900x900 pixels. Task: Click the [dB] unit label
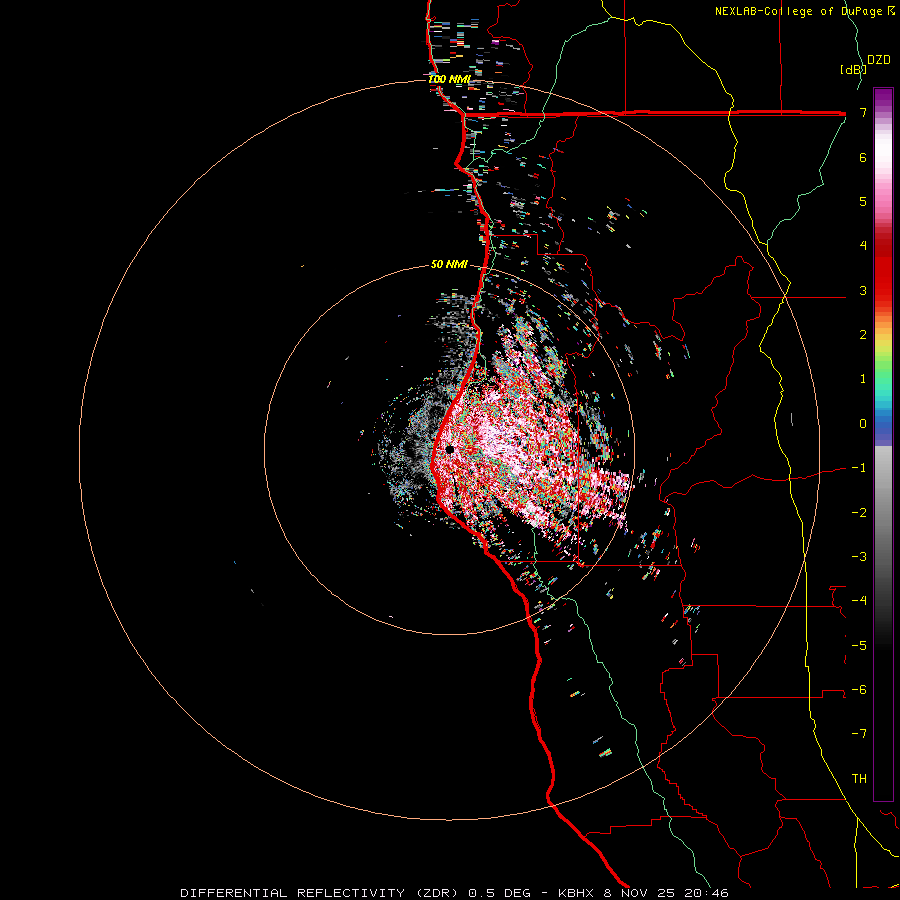(x=853, y=70)
